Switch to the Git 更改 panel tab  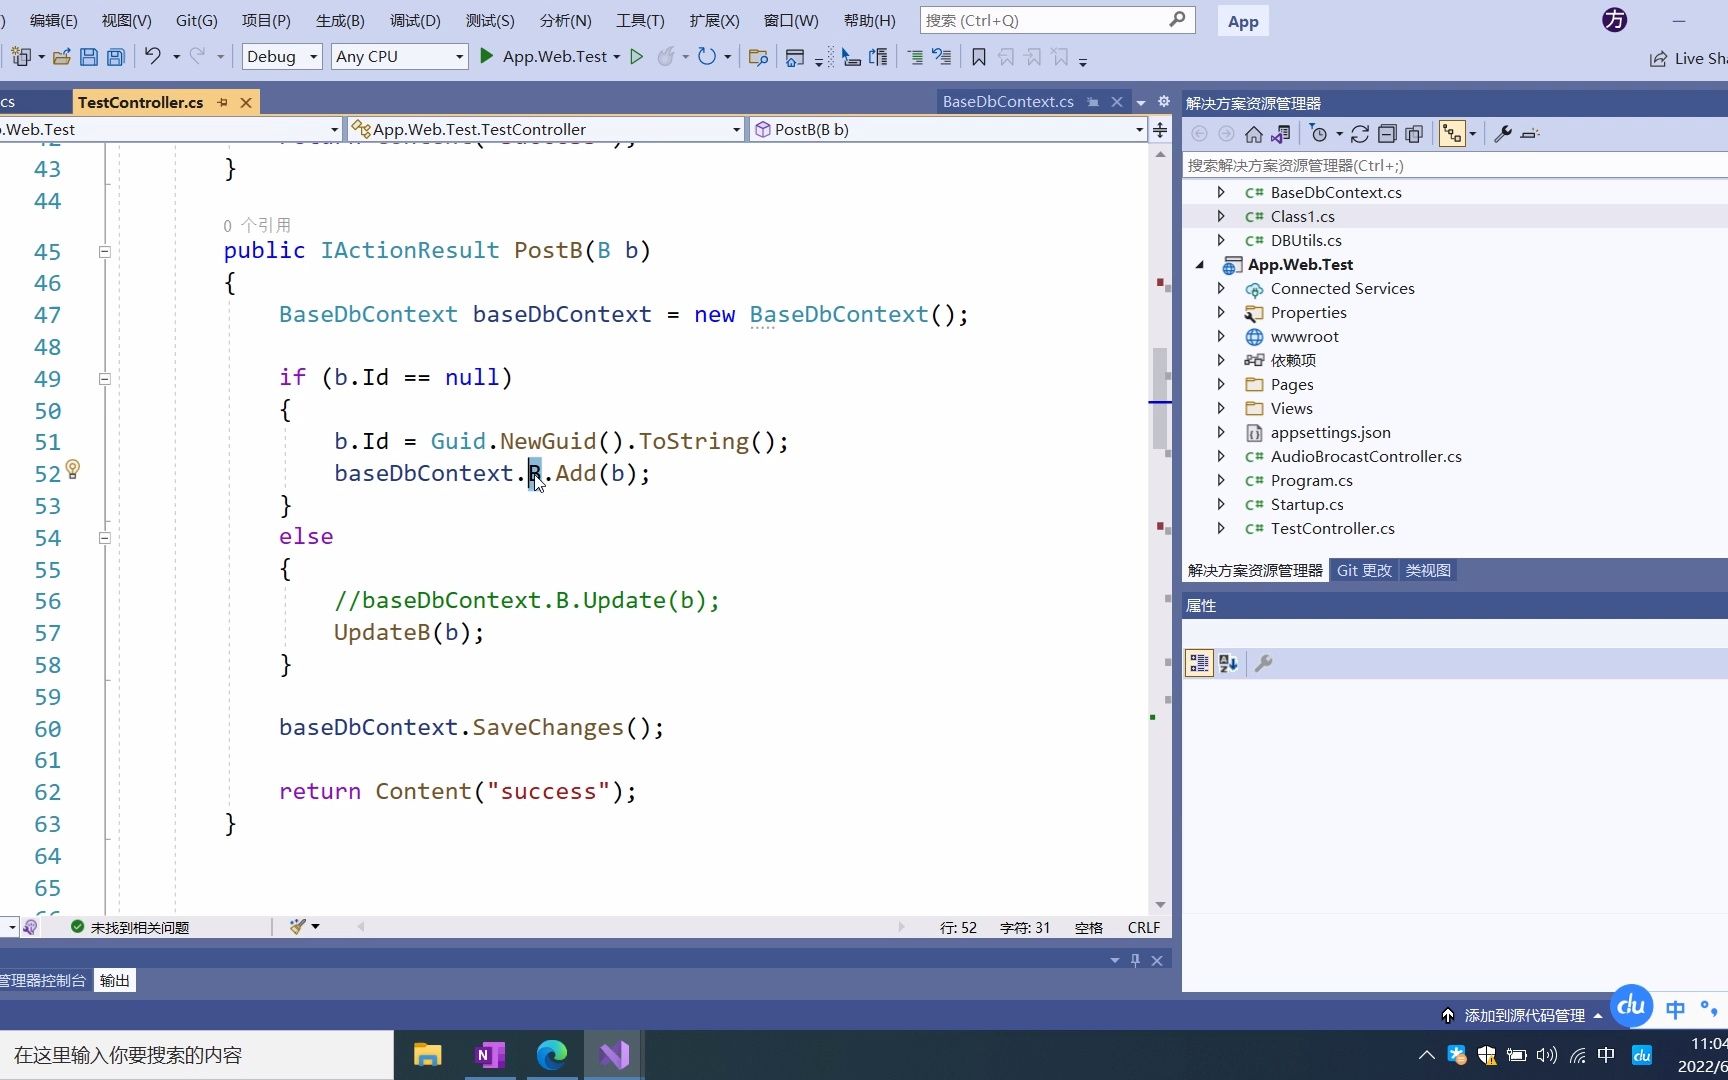1364,570
